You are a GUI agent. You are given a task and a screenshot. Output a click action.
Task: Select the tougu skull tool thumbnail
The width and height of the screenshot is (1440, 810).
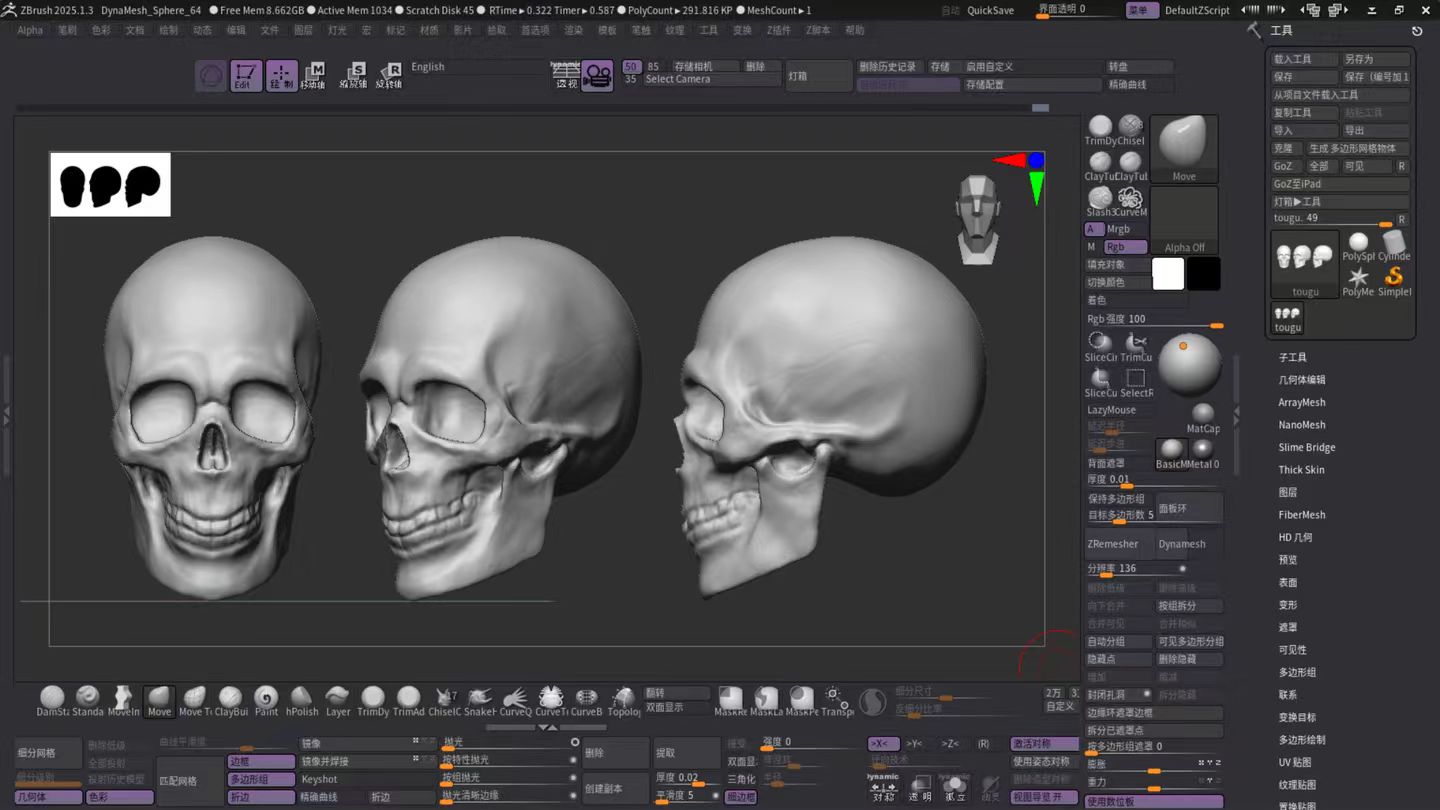(x=1304, y=264)
